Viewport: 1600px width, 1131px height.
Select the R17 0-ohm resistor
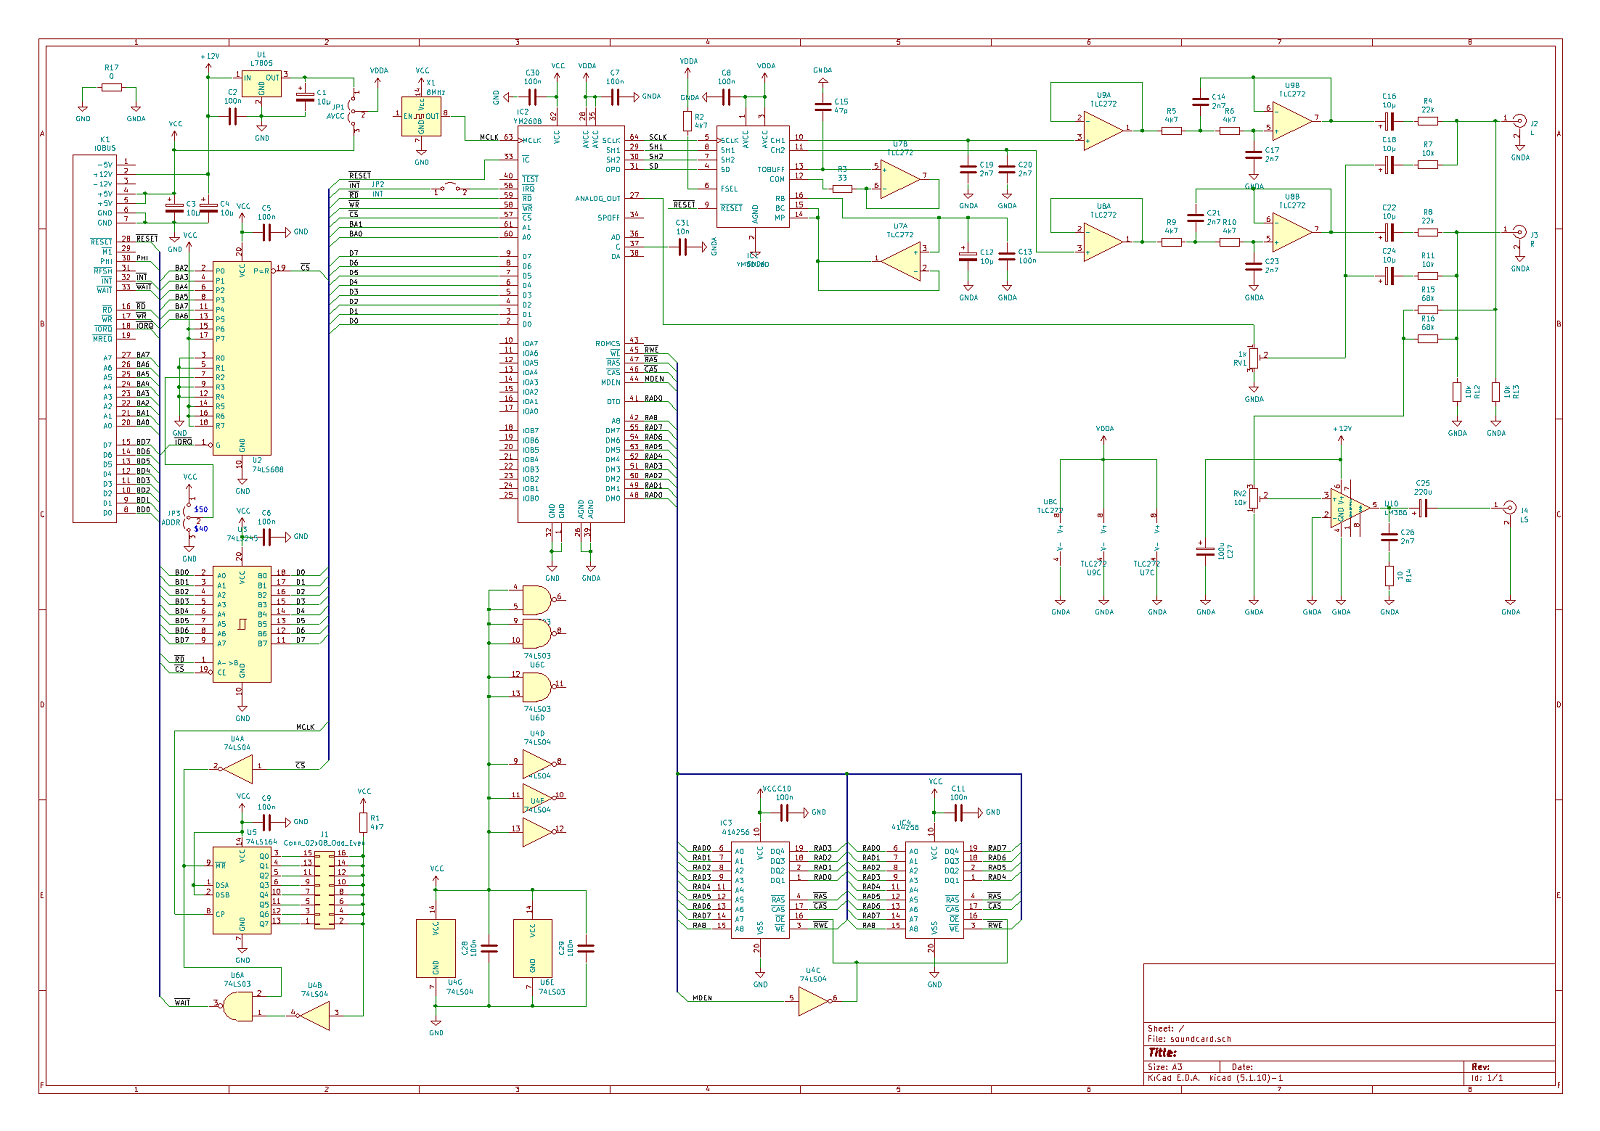(x=112, y=88)
